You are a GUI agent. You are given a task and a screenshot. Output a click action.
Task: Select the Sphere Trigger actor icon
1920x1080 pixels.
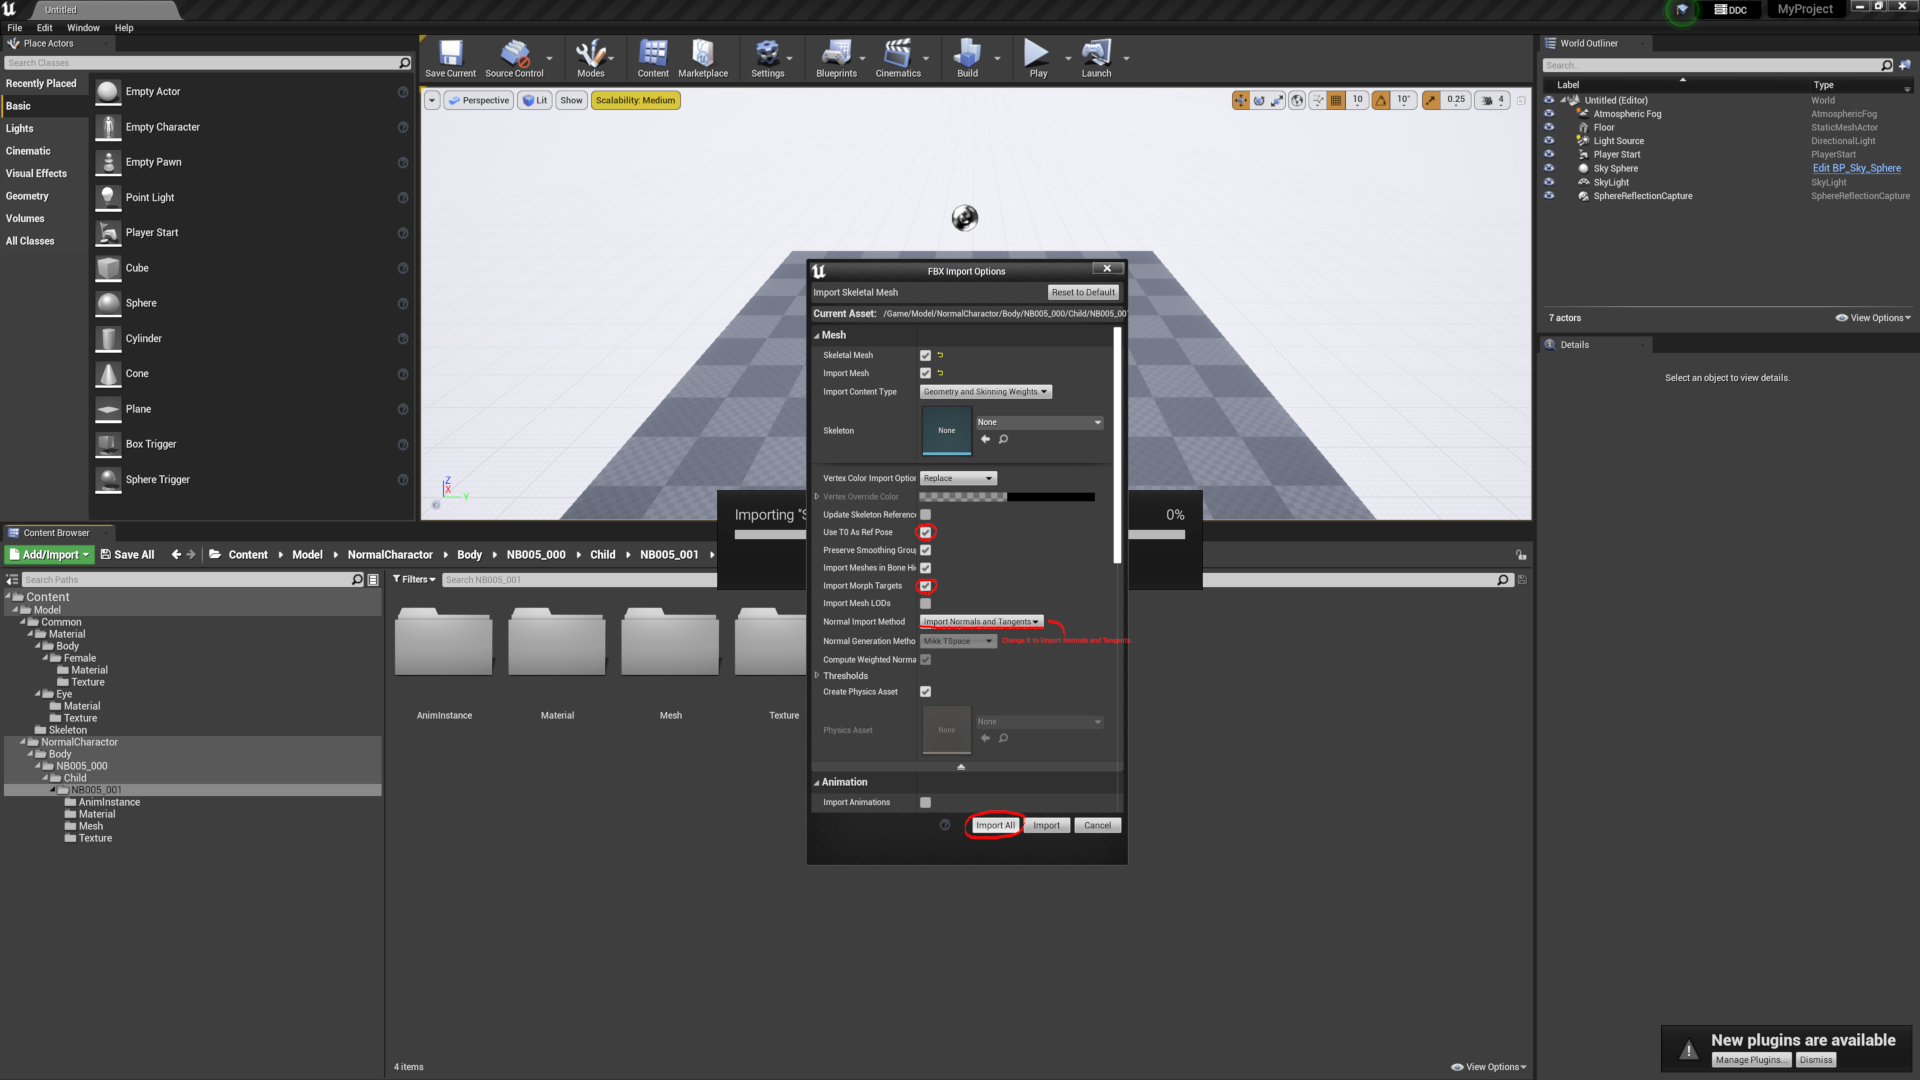[x=108, y=480]
